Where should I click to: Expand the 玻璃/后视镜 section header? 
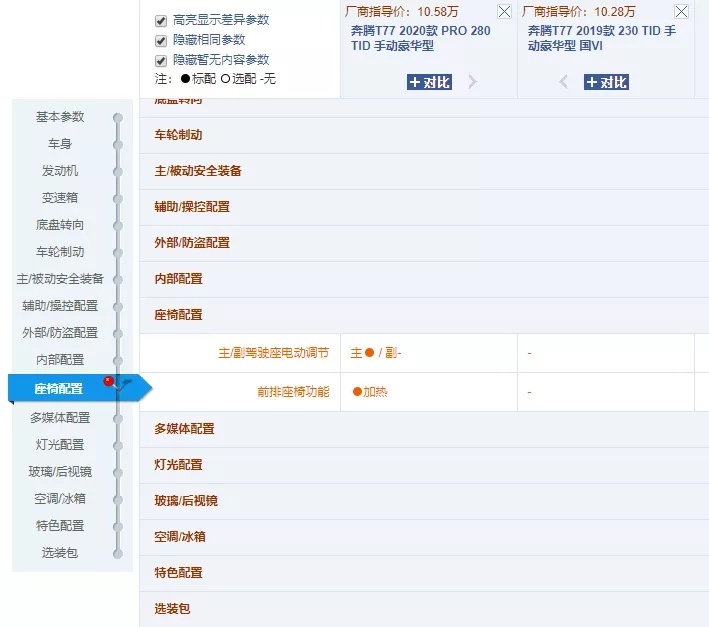pyautogui.click(x=424, y=501)
